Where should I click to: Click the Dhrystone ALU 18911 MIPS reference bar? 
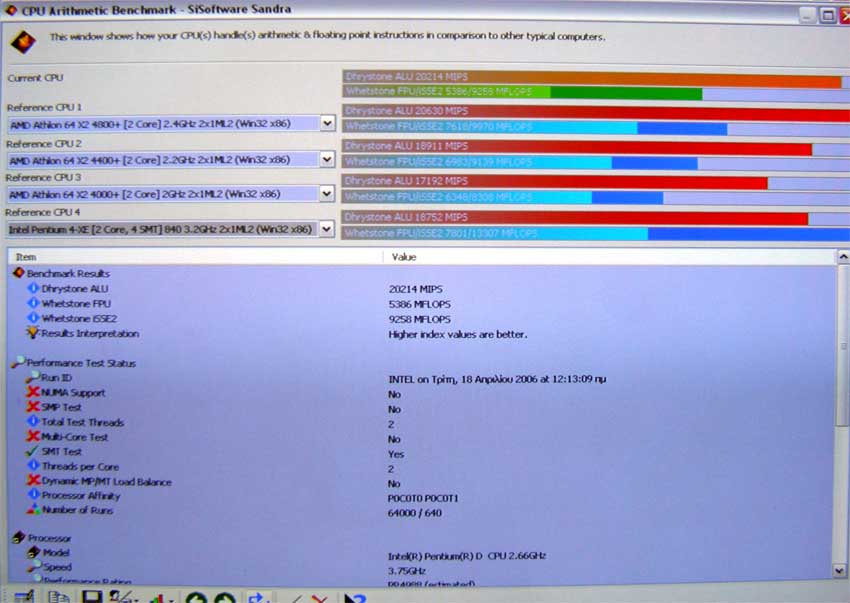[x=577, y=146]
